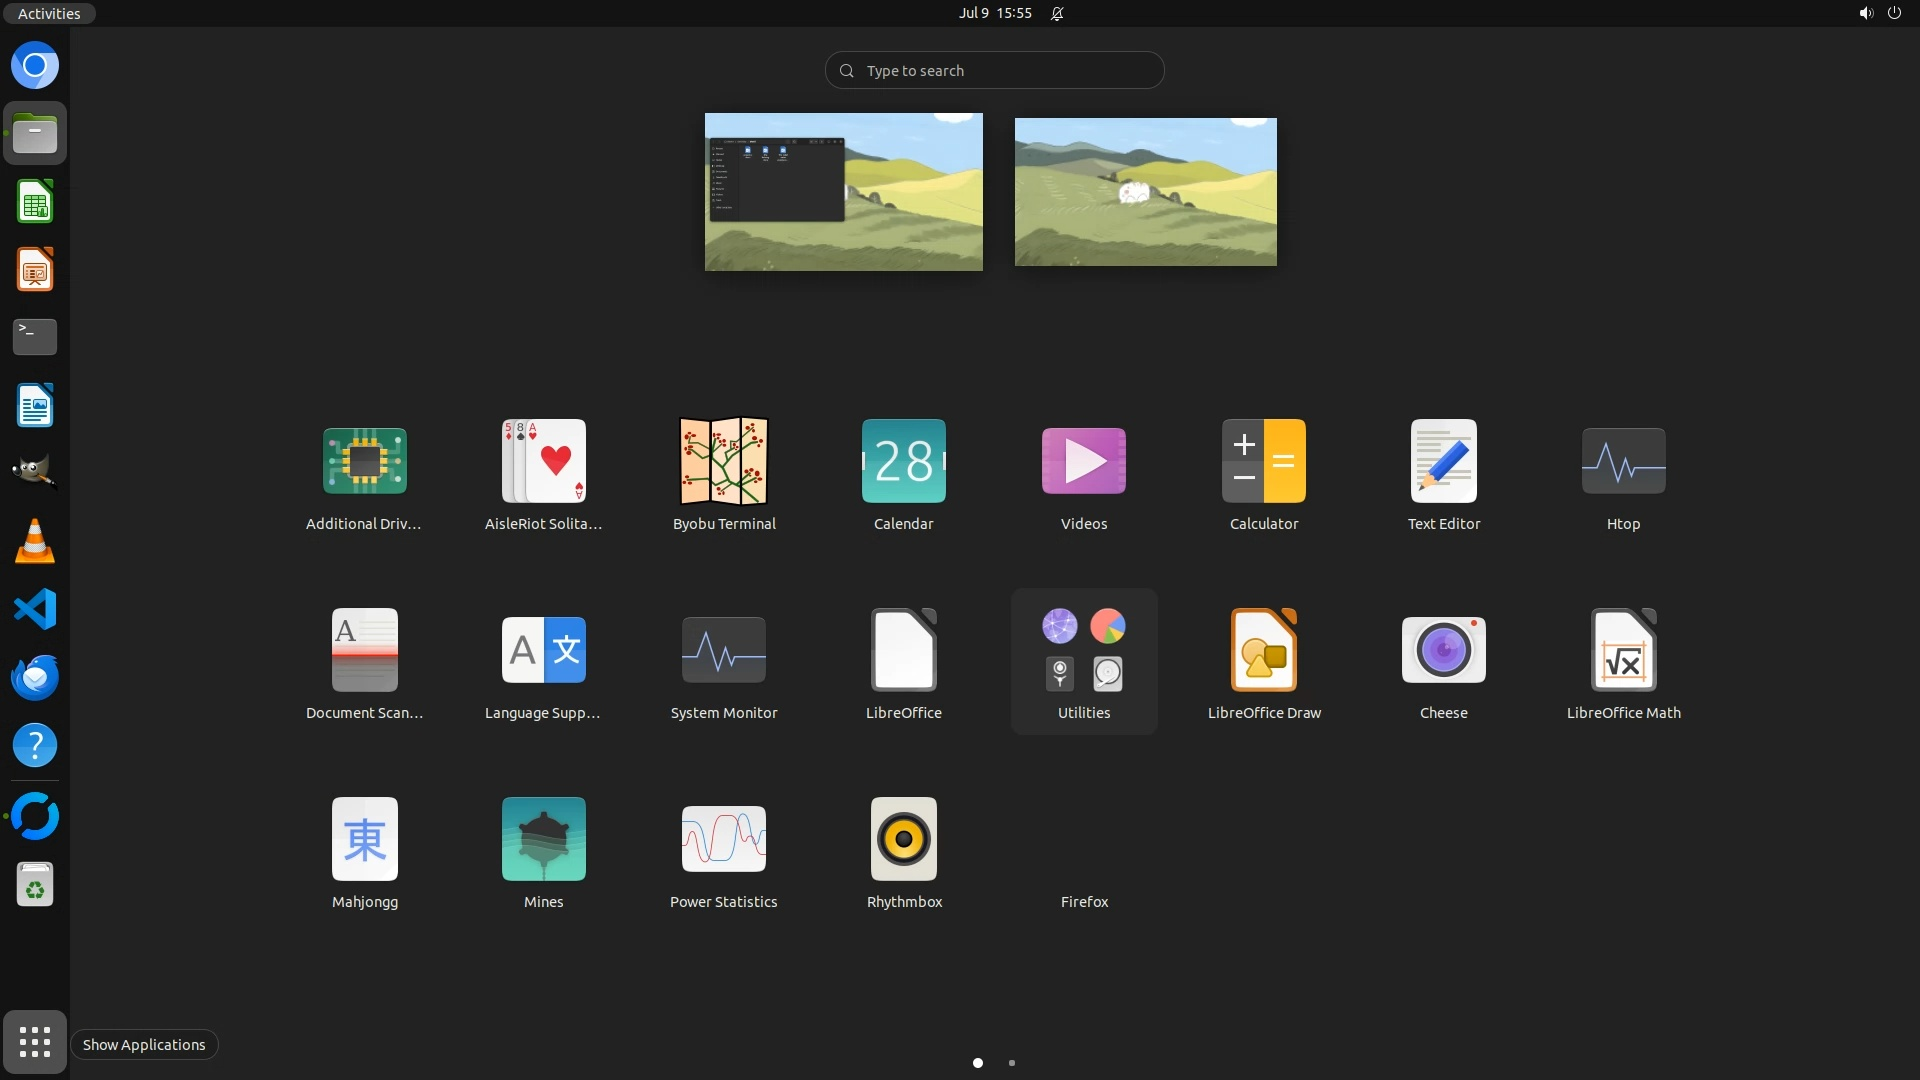Toggle the Show Applications grid button
This screenshot has width=1920, height=1080.
[35, 1042]
